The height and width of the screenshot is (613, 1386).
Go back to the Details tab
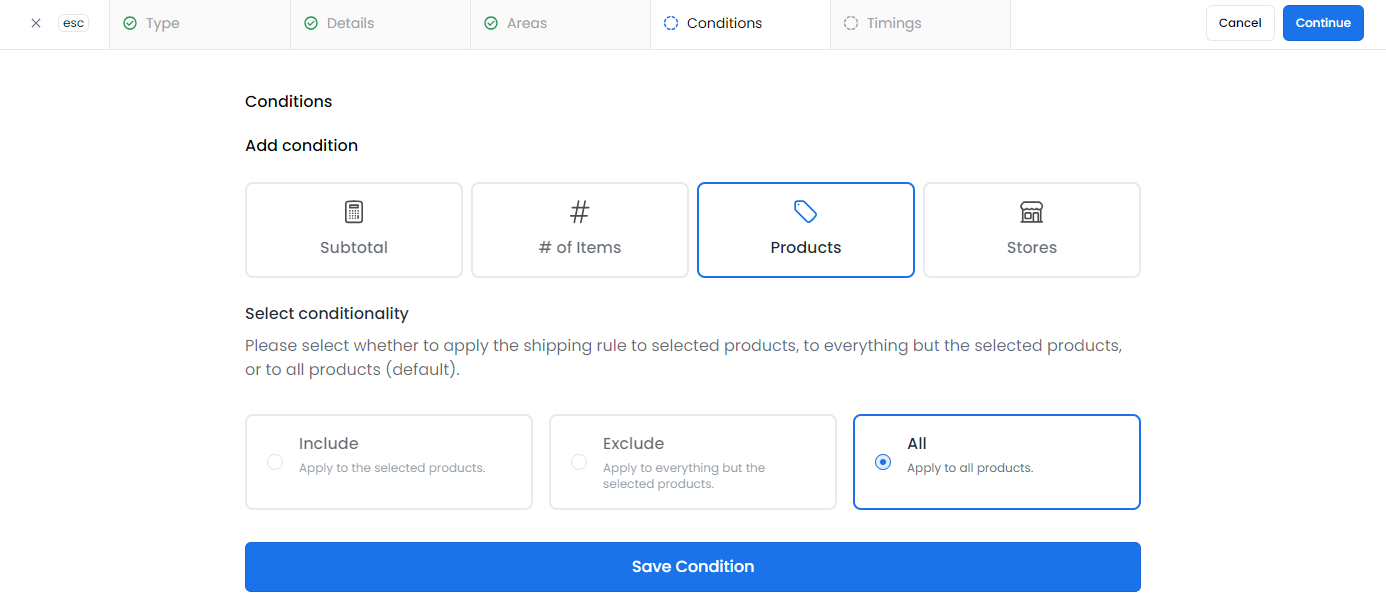[350, 23]
